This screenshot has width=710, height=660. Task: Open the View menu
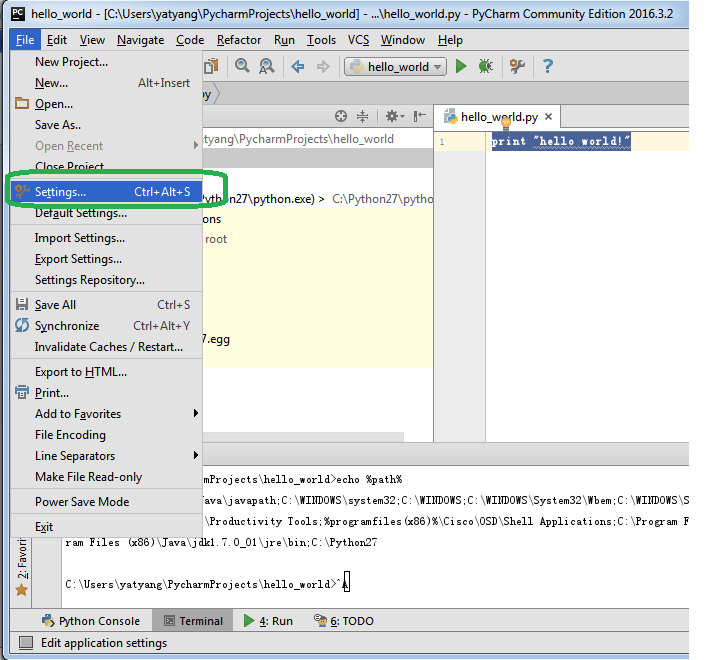pyautogui.click(x=92, y=40)
